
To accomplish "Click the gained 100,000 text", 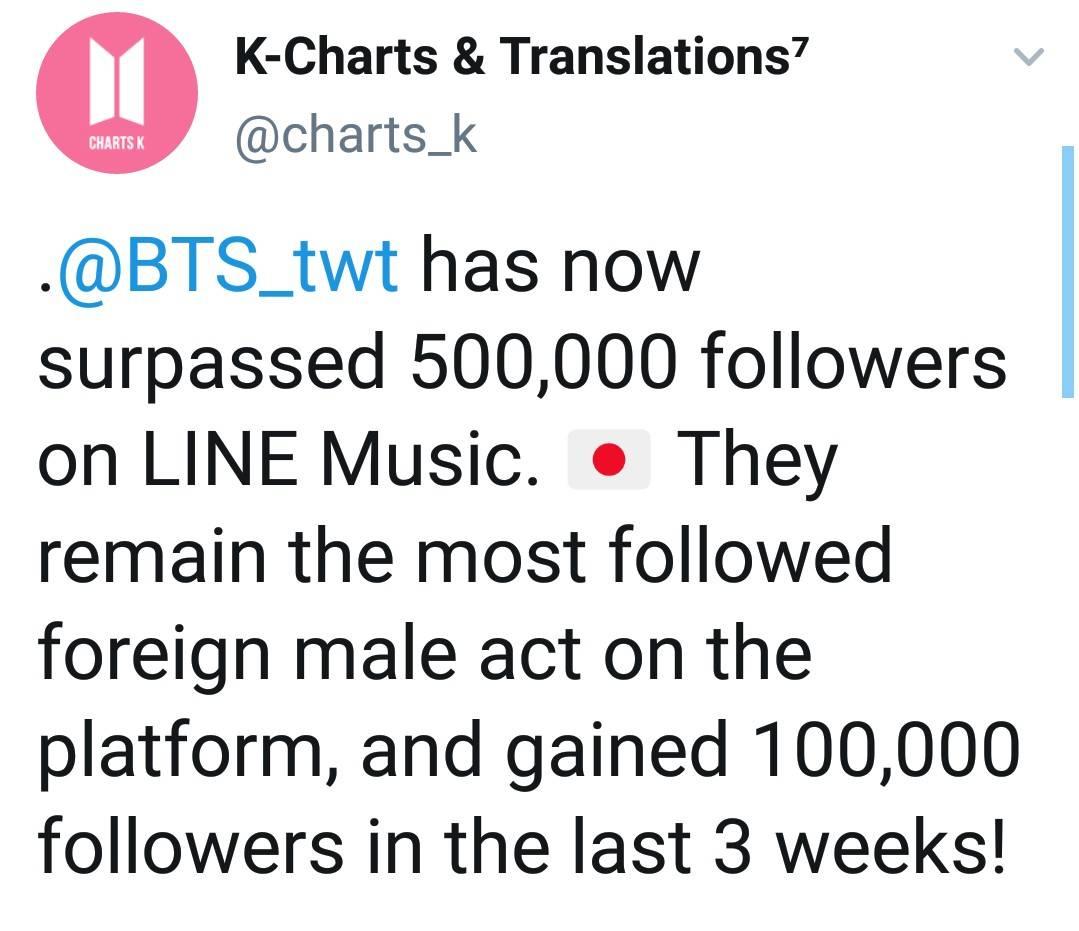I will [764, 749].
